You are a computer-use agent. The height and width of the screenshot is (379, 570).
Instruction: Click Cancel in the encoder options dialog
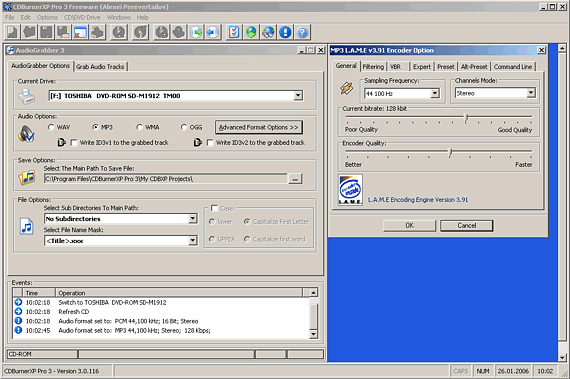click(x=466, y=226)
